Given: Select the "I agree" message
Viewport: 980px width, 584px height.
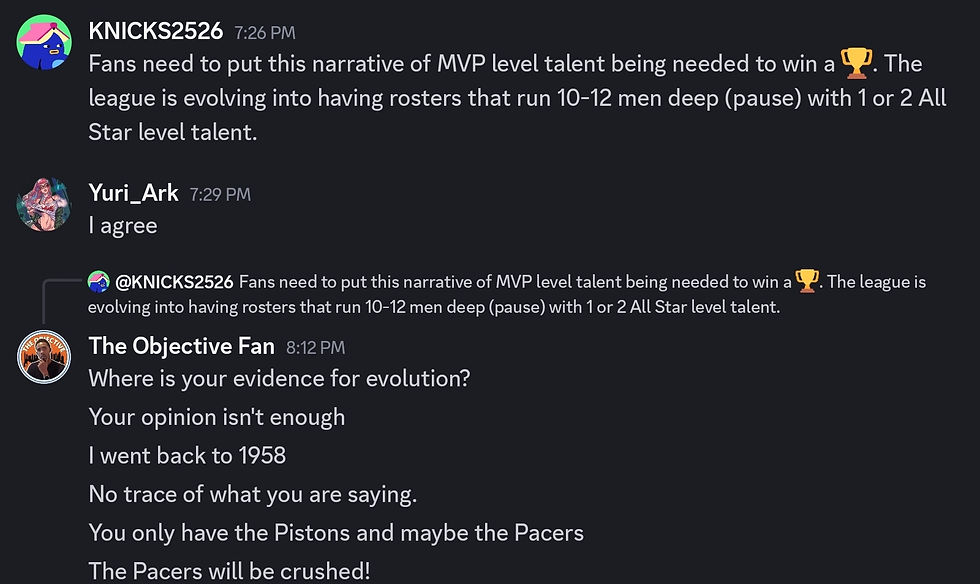Looking at the screenshot, I should coord(123,226).
